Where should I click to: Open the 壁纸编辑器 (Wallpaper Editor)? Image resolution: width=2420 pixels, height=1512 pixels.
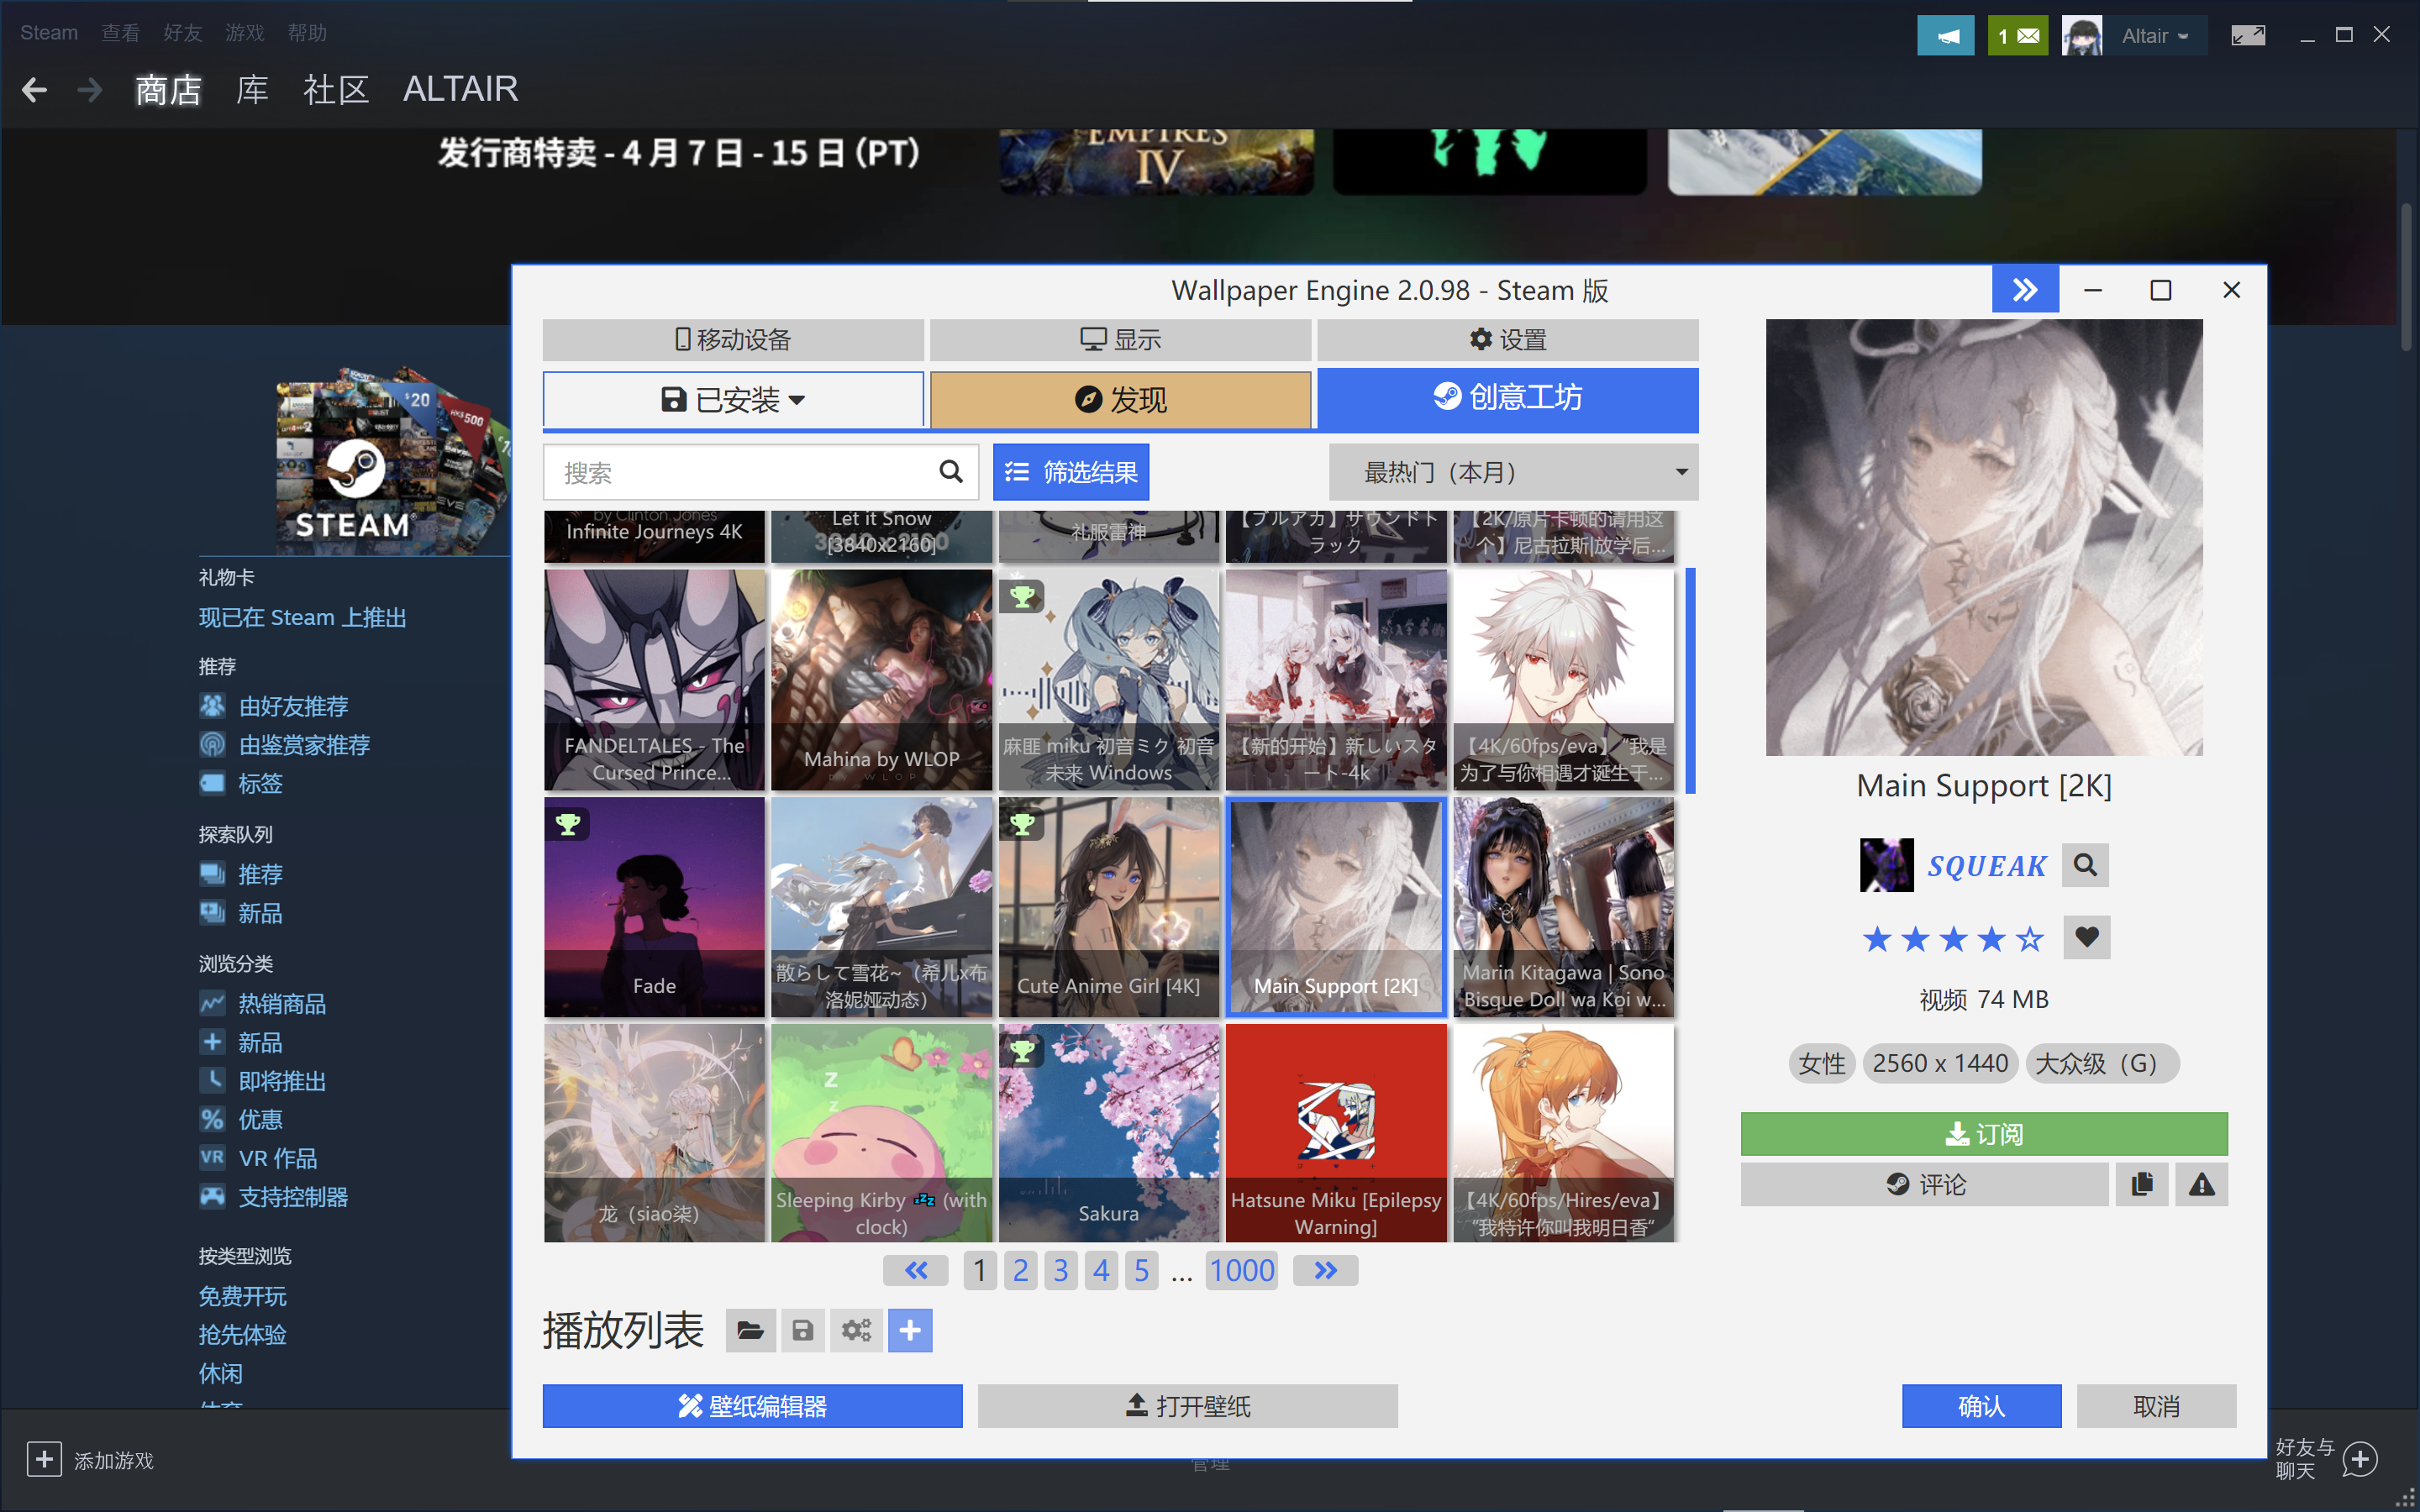(752, 1406)
